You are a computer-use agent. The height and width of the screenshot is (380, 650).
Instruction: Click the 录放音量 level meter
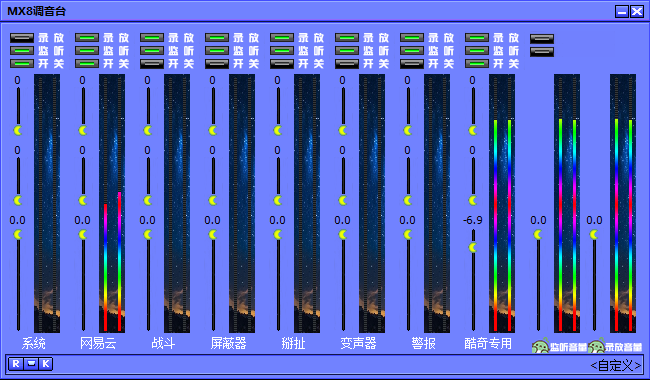click(x=623, y=203)
